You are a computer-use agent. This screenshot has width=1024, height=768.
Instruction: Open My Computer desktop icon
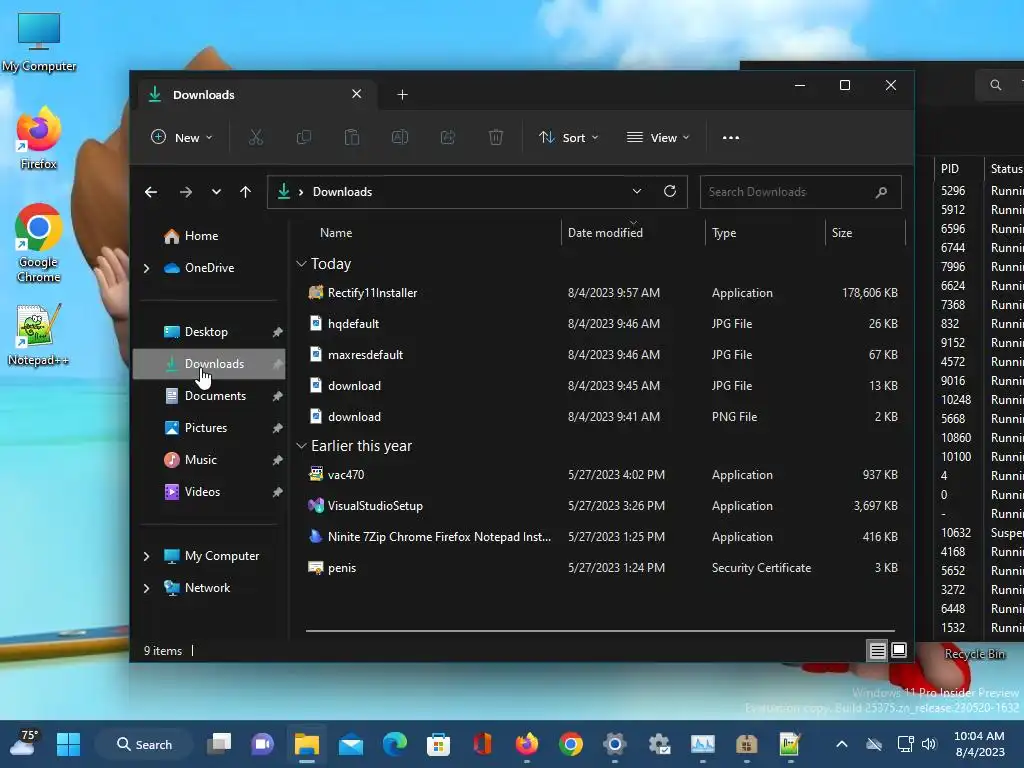[x=39, y=42]
